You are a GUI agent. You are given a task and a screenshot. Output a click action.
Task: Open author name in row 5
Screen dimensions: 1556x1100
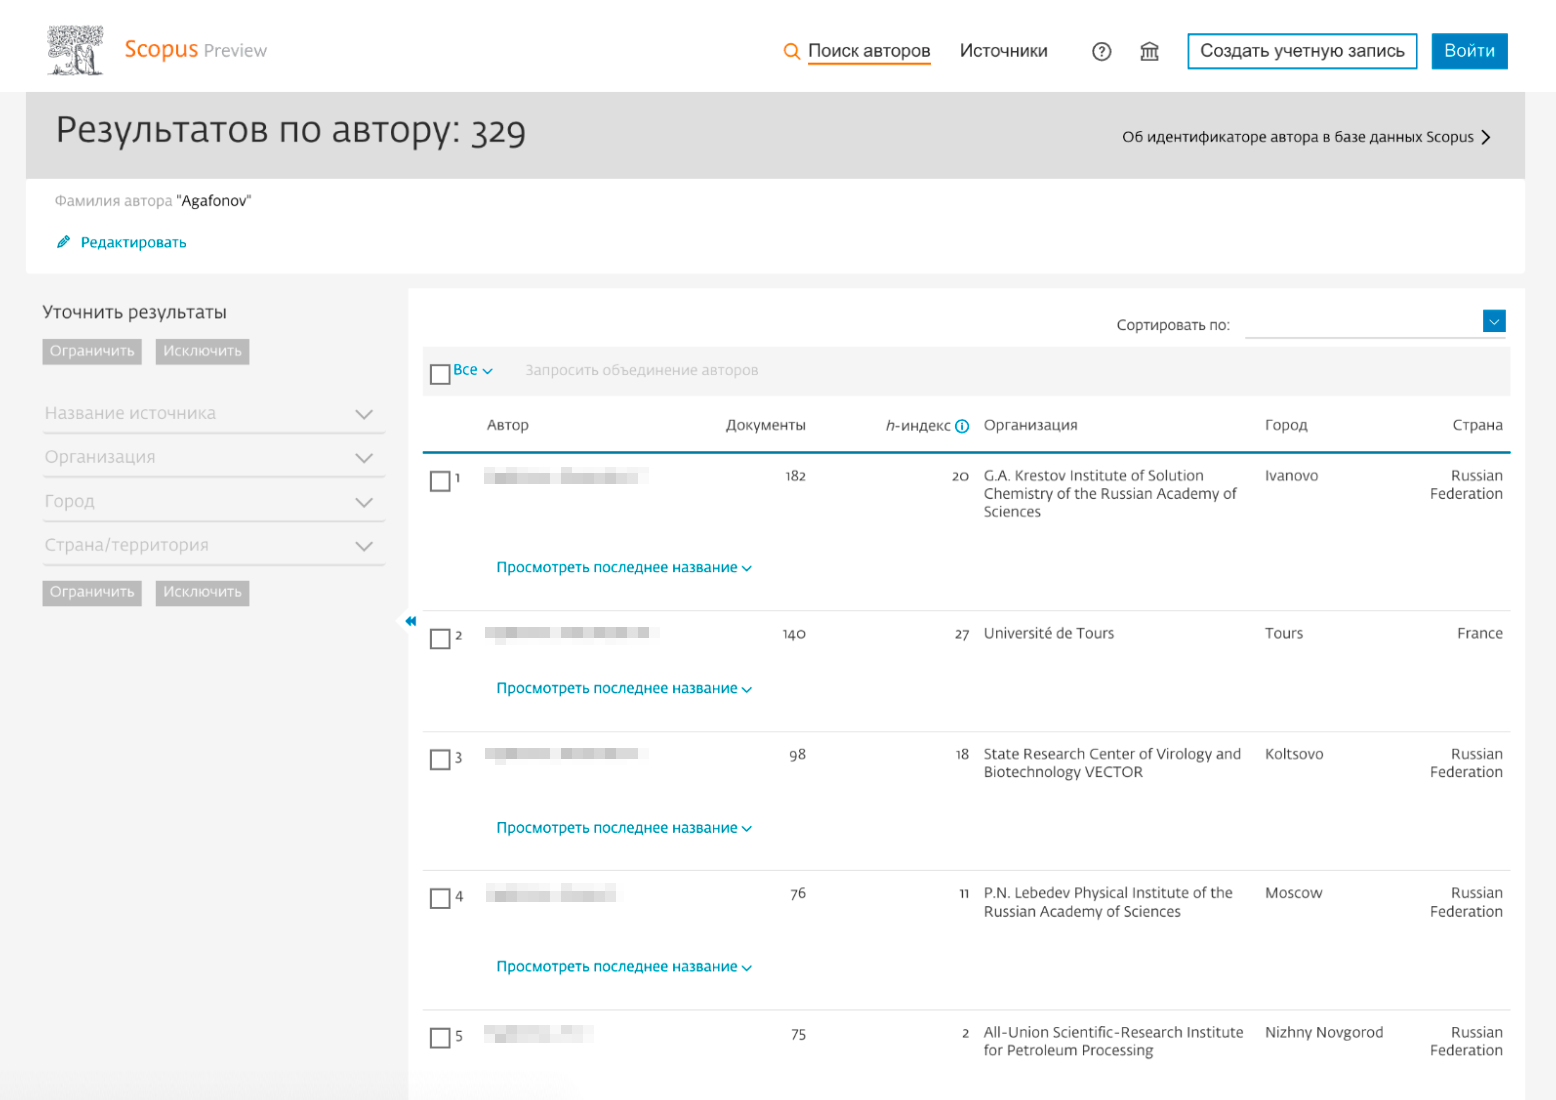[538, 1033]
